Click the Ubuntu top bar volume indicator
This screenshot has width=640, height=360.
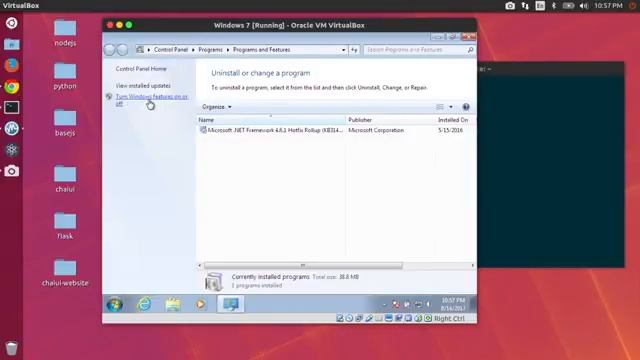[584, 6]
